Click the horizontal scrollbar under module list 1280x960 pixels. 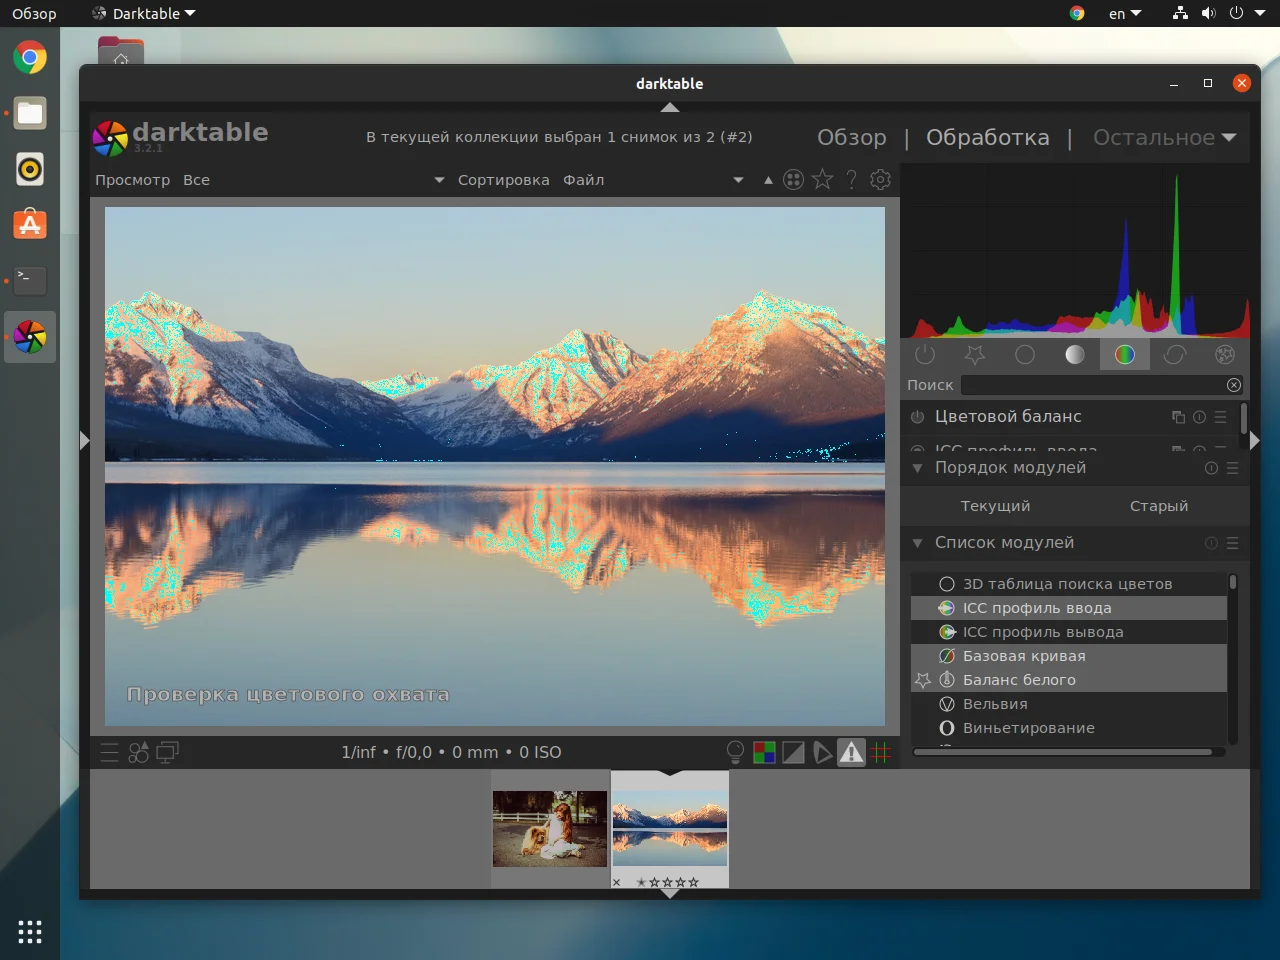pyautogui.click(x=1062, y=752)
